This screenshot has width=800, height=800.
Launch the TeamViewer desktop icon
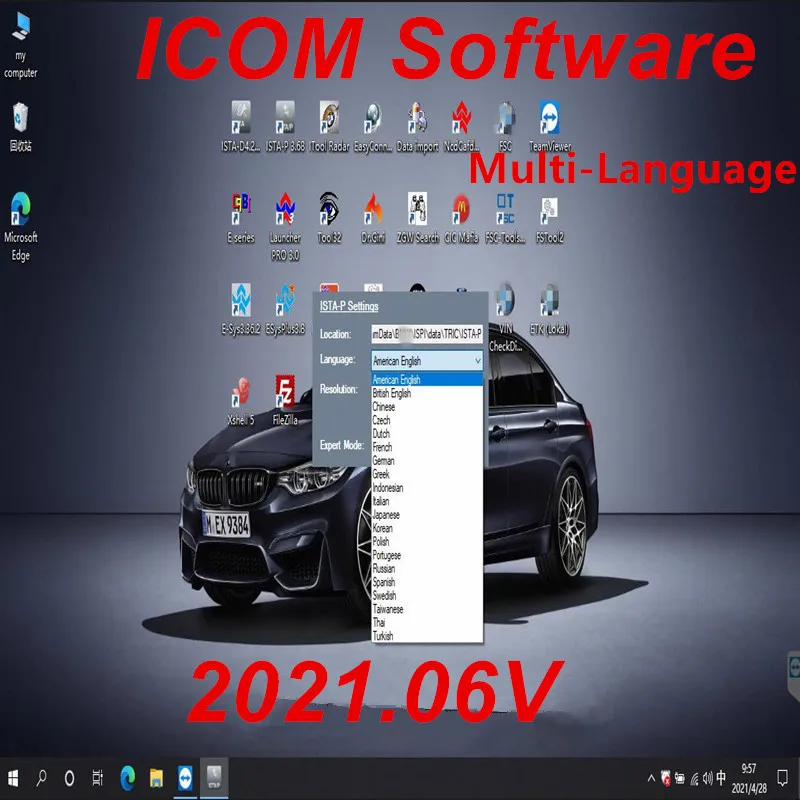click(549, 126)
